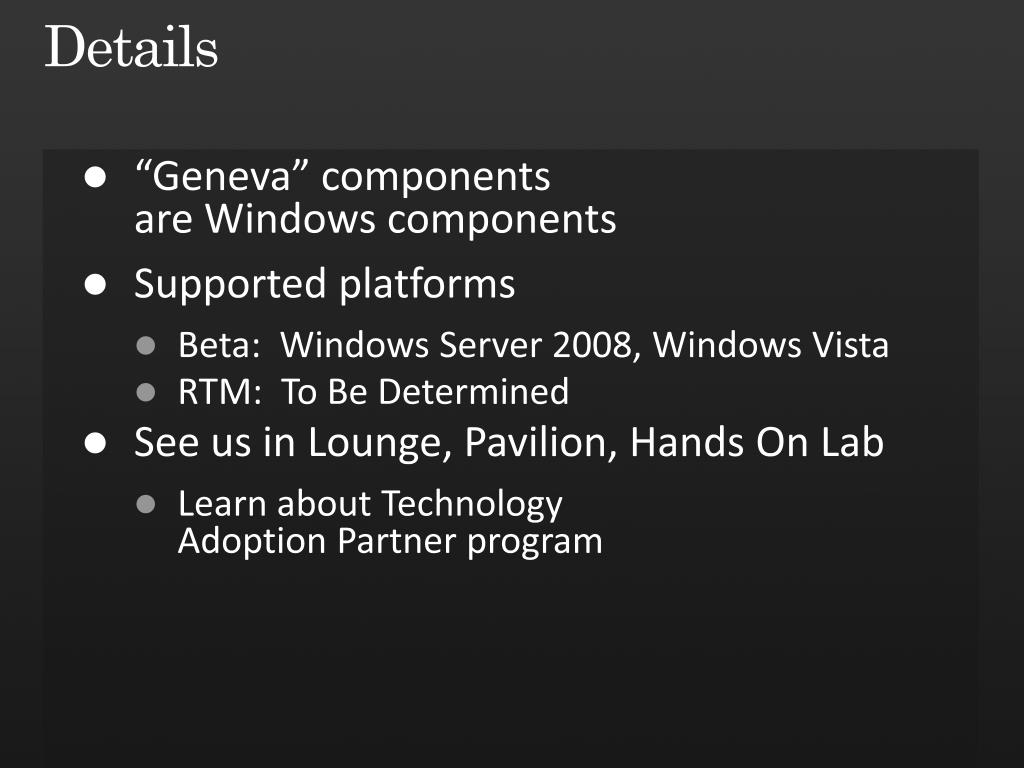Click the word "Lounge" in third bullet
Screen dimensions: 1024x768
click(x=380, y=443)
